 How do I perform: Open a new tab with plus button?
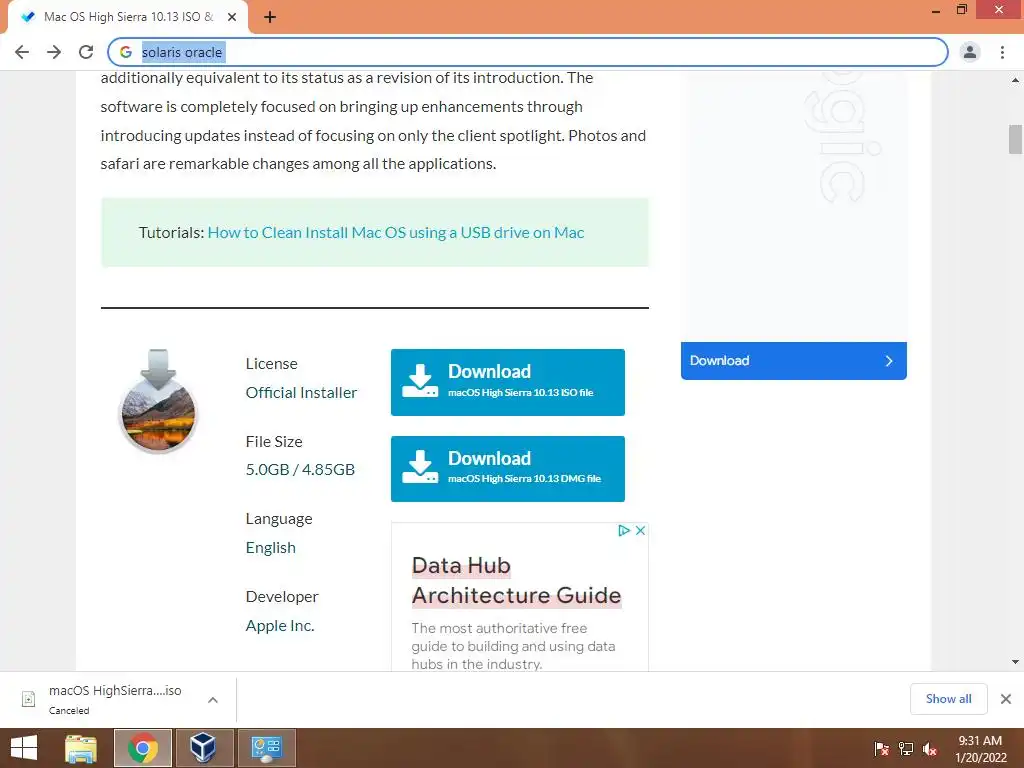(270, 17)
